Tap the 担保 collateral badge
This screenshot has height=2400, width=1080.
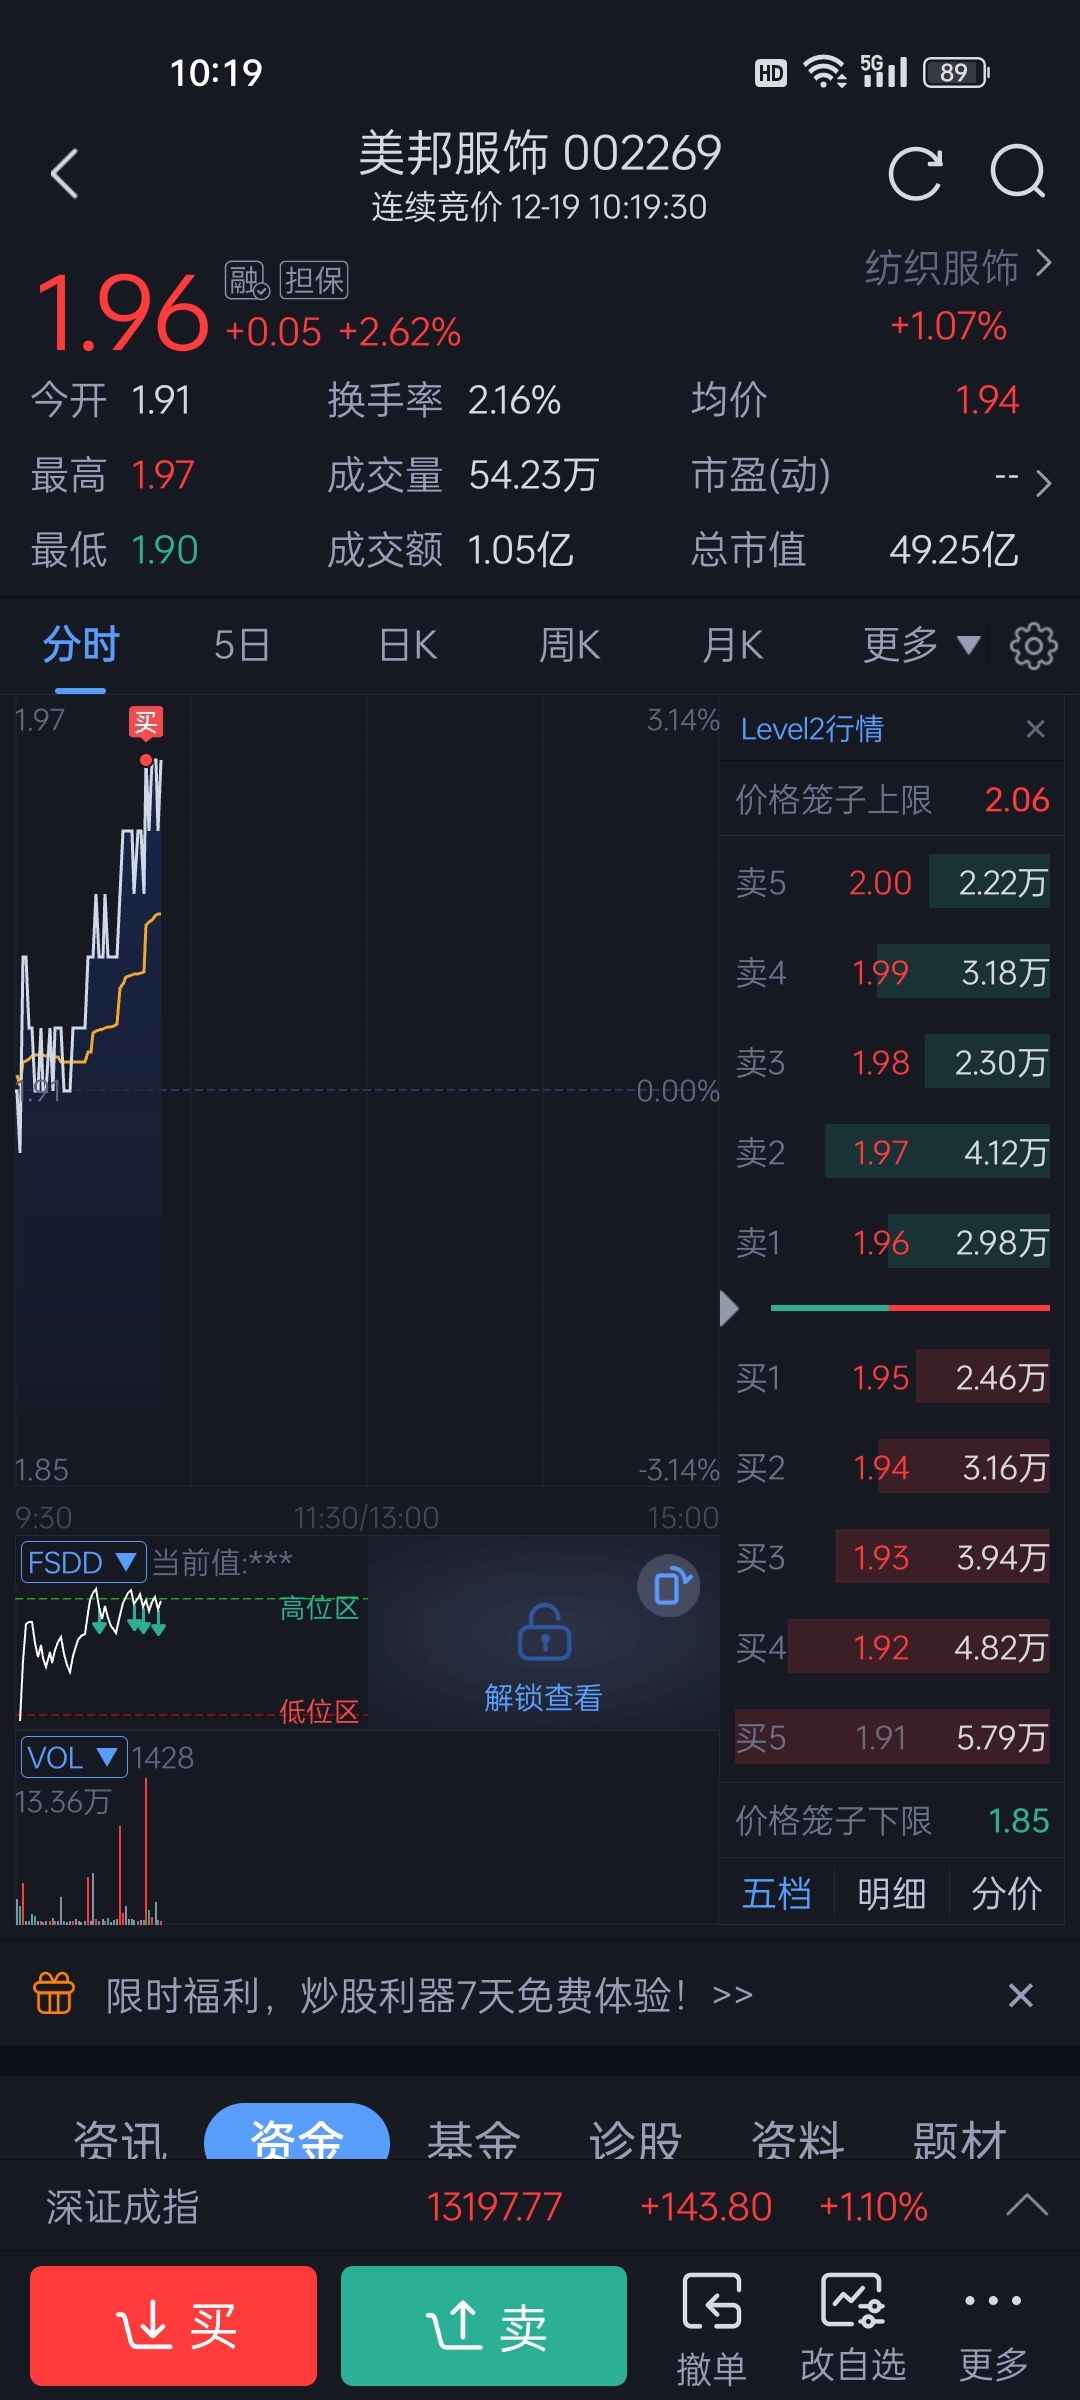(x=314, y=280)
